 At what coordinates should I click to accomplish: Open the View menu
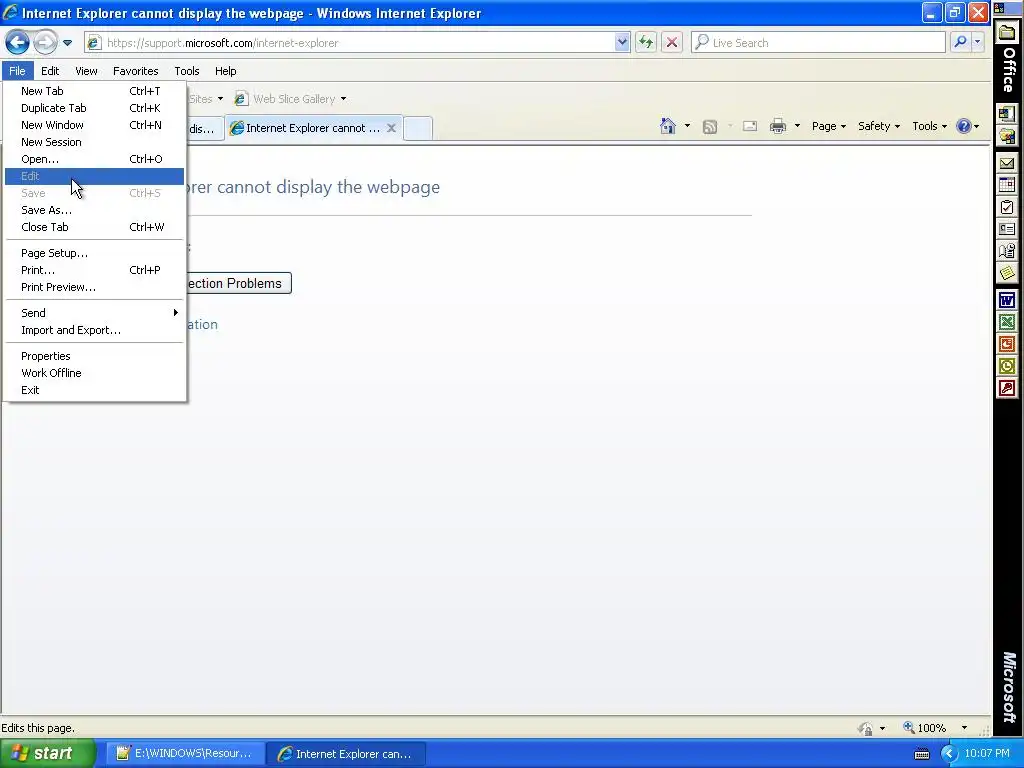86,71
